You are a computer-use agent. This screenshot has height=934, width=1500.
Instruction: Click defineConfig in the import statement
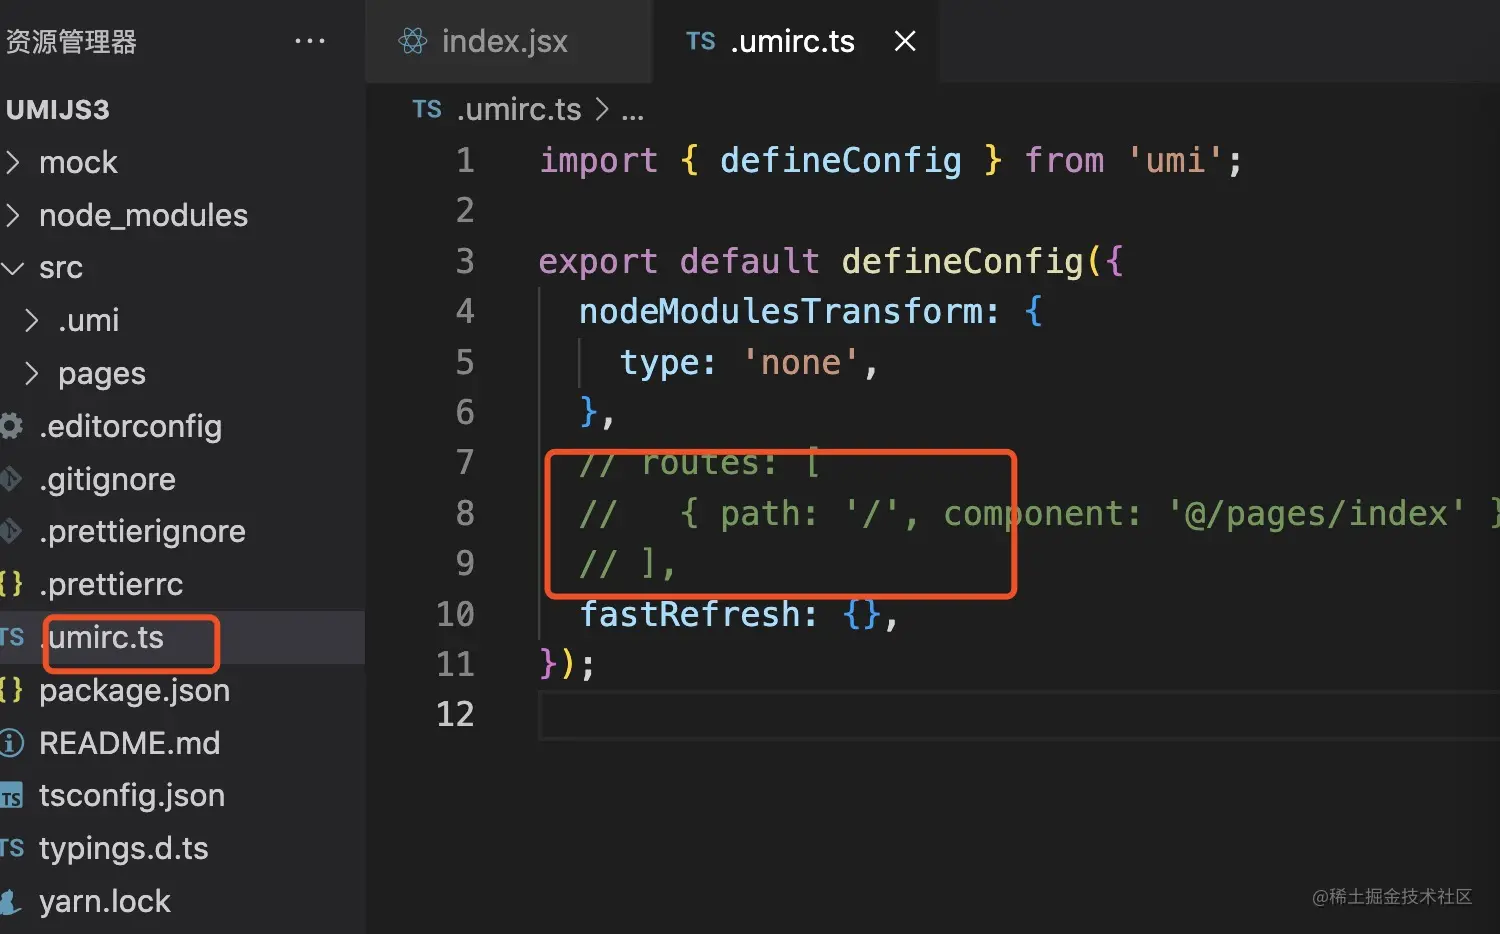[x=840, y=160]
